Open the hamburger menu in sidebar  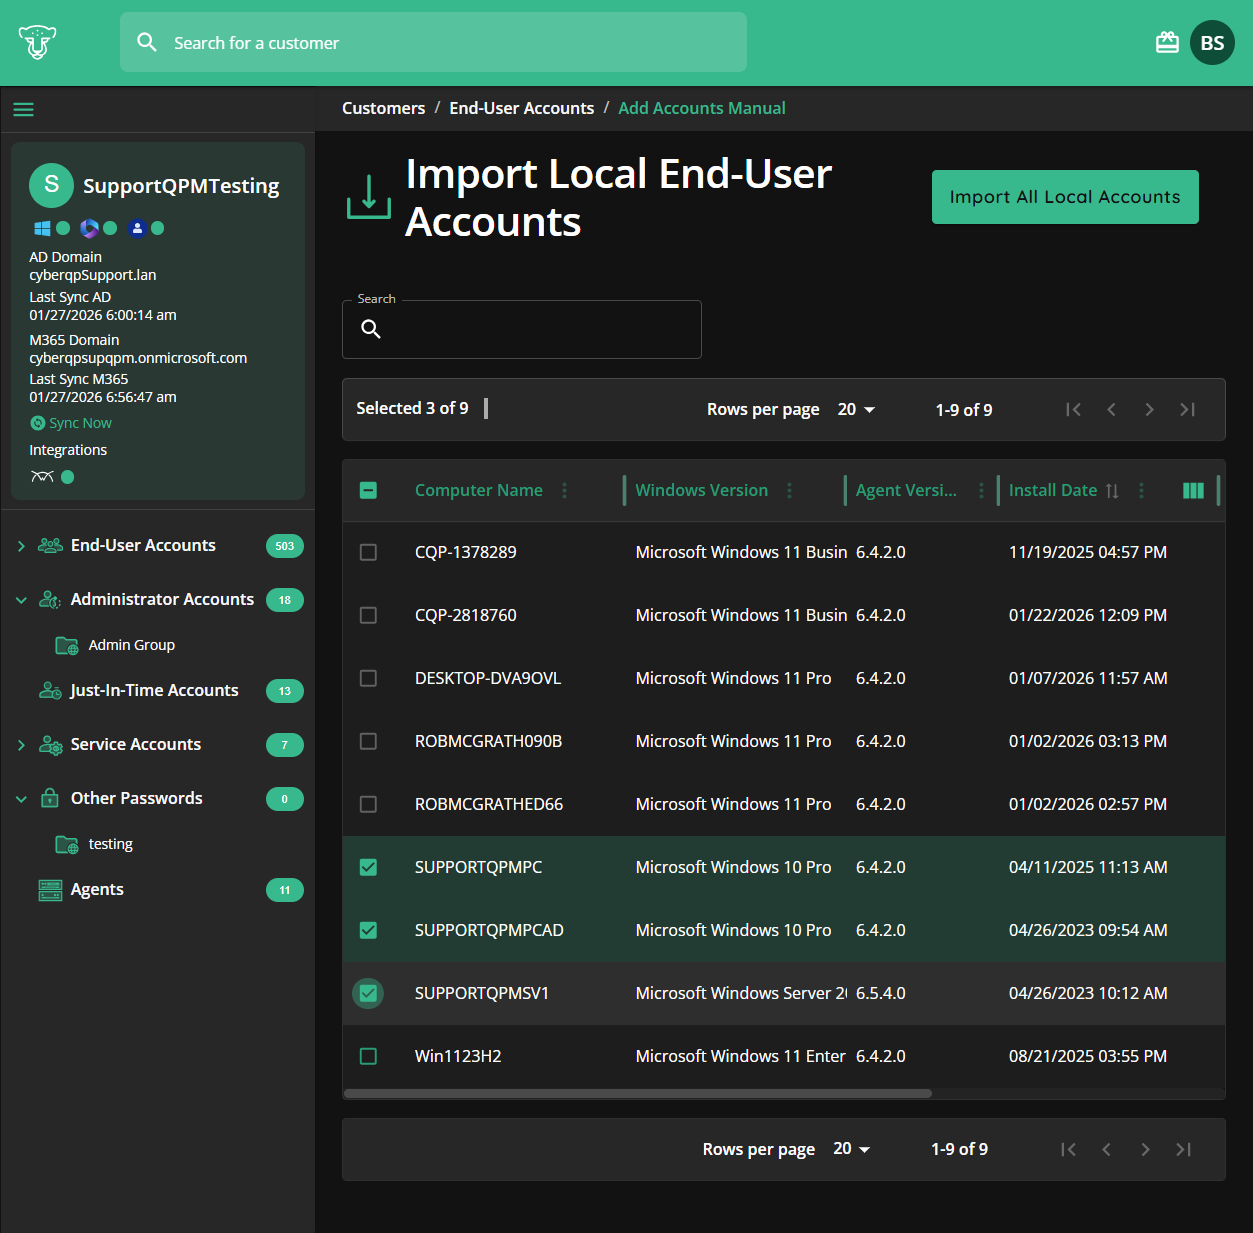point(23,109)
